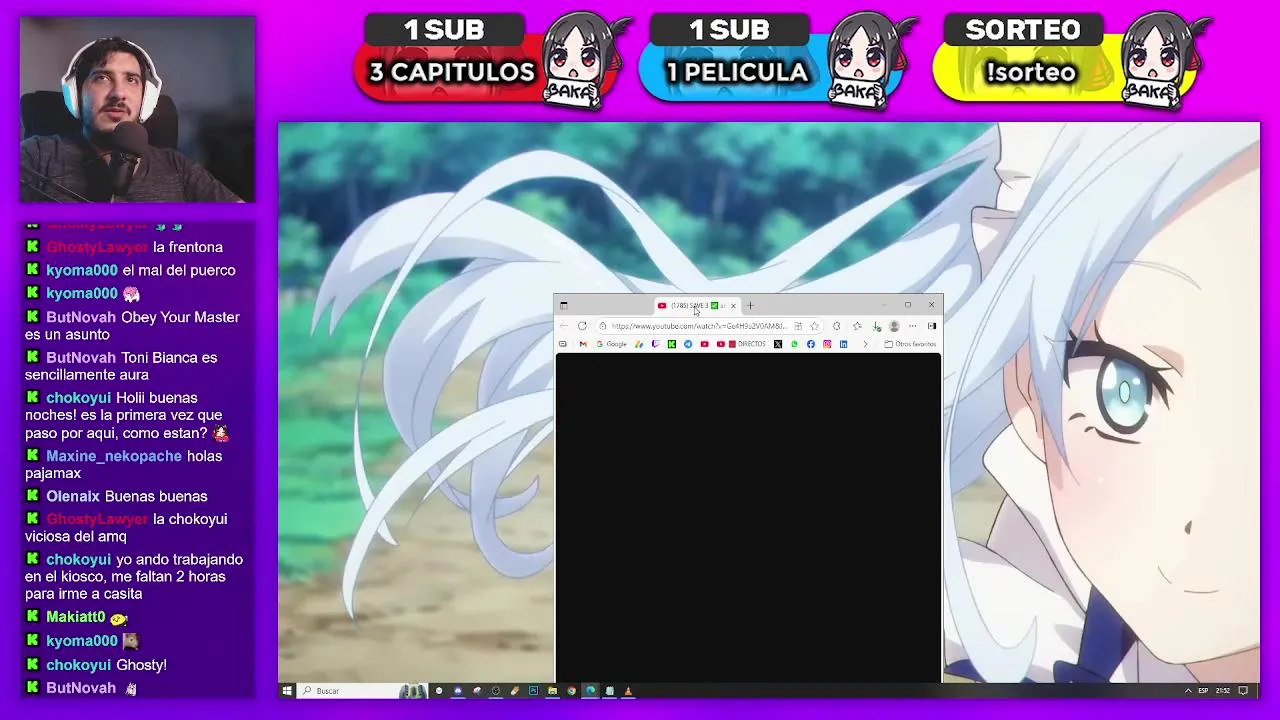Close the YouTube browser tab
The height and width of the screenshot is (720, 1280).
(733, 305)
